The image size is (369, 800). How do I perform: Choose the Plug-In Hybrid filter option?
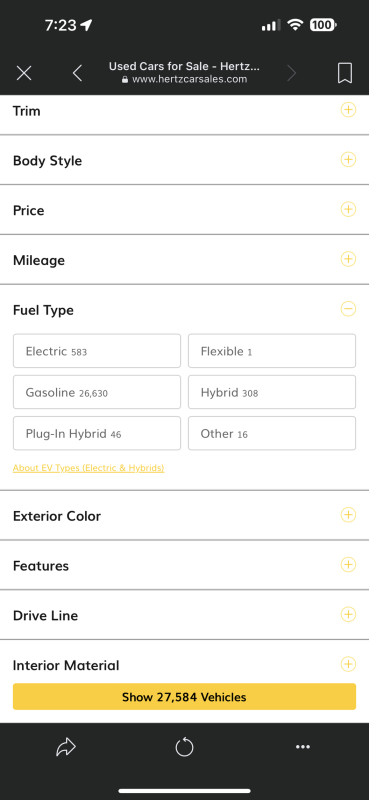click(x=97, y=434)
